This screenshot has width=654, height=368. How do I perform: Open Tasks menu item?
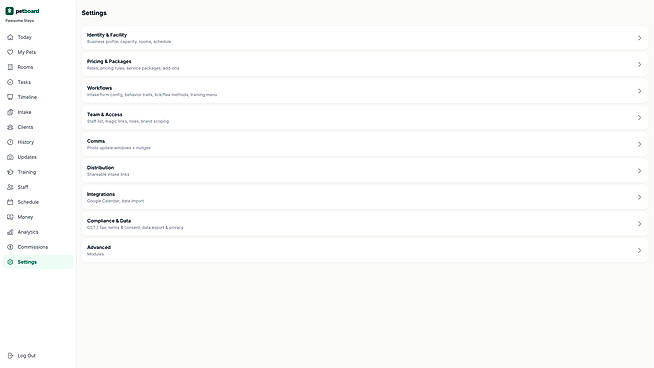point(38,82)
